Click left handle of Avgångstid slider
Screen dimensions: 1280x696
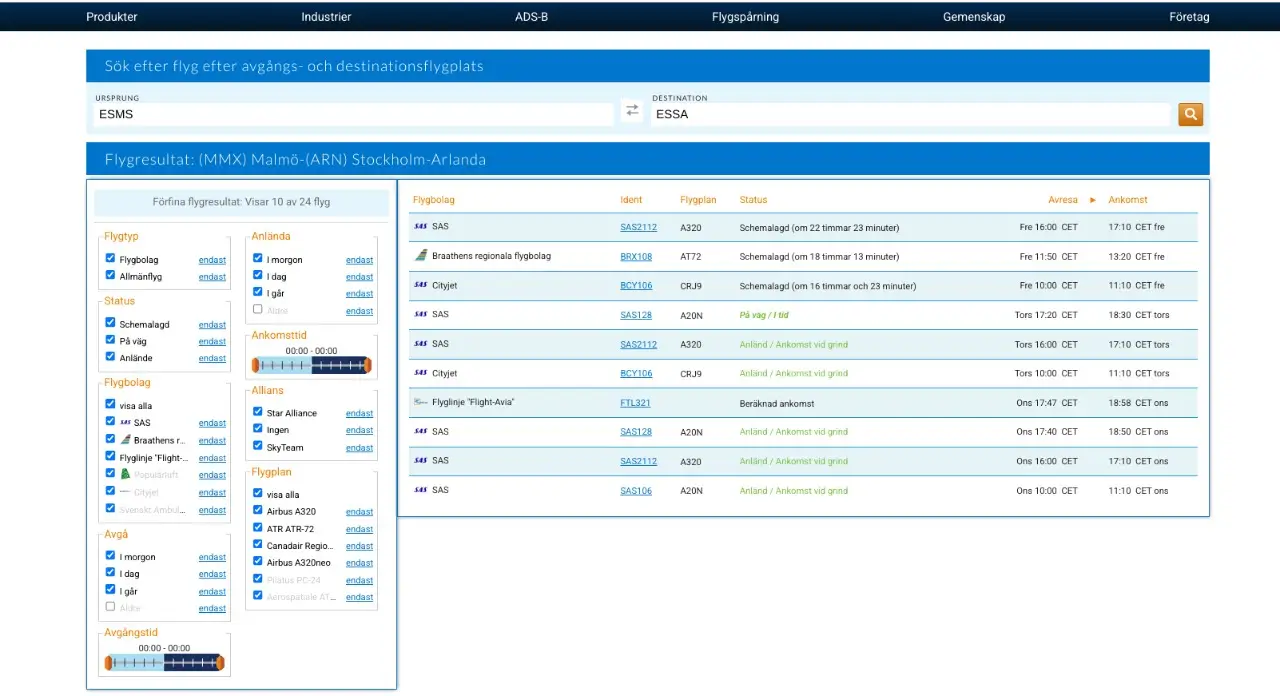click(108, 663)
